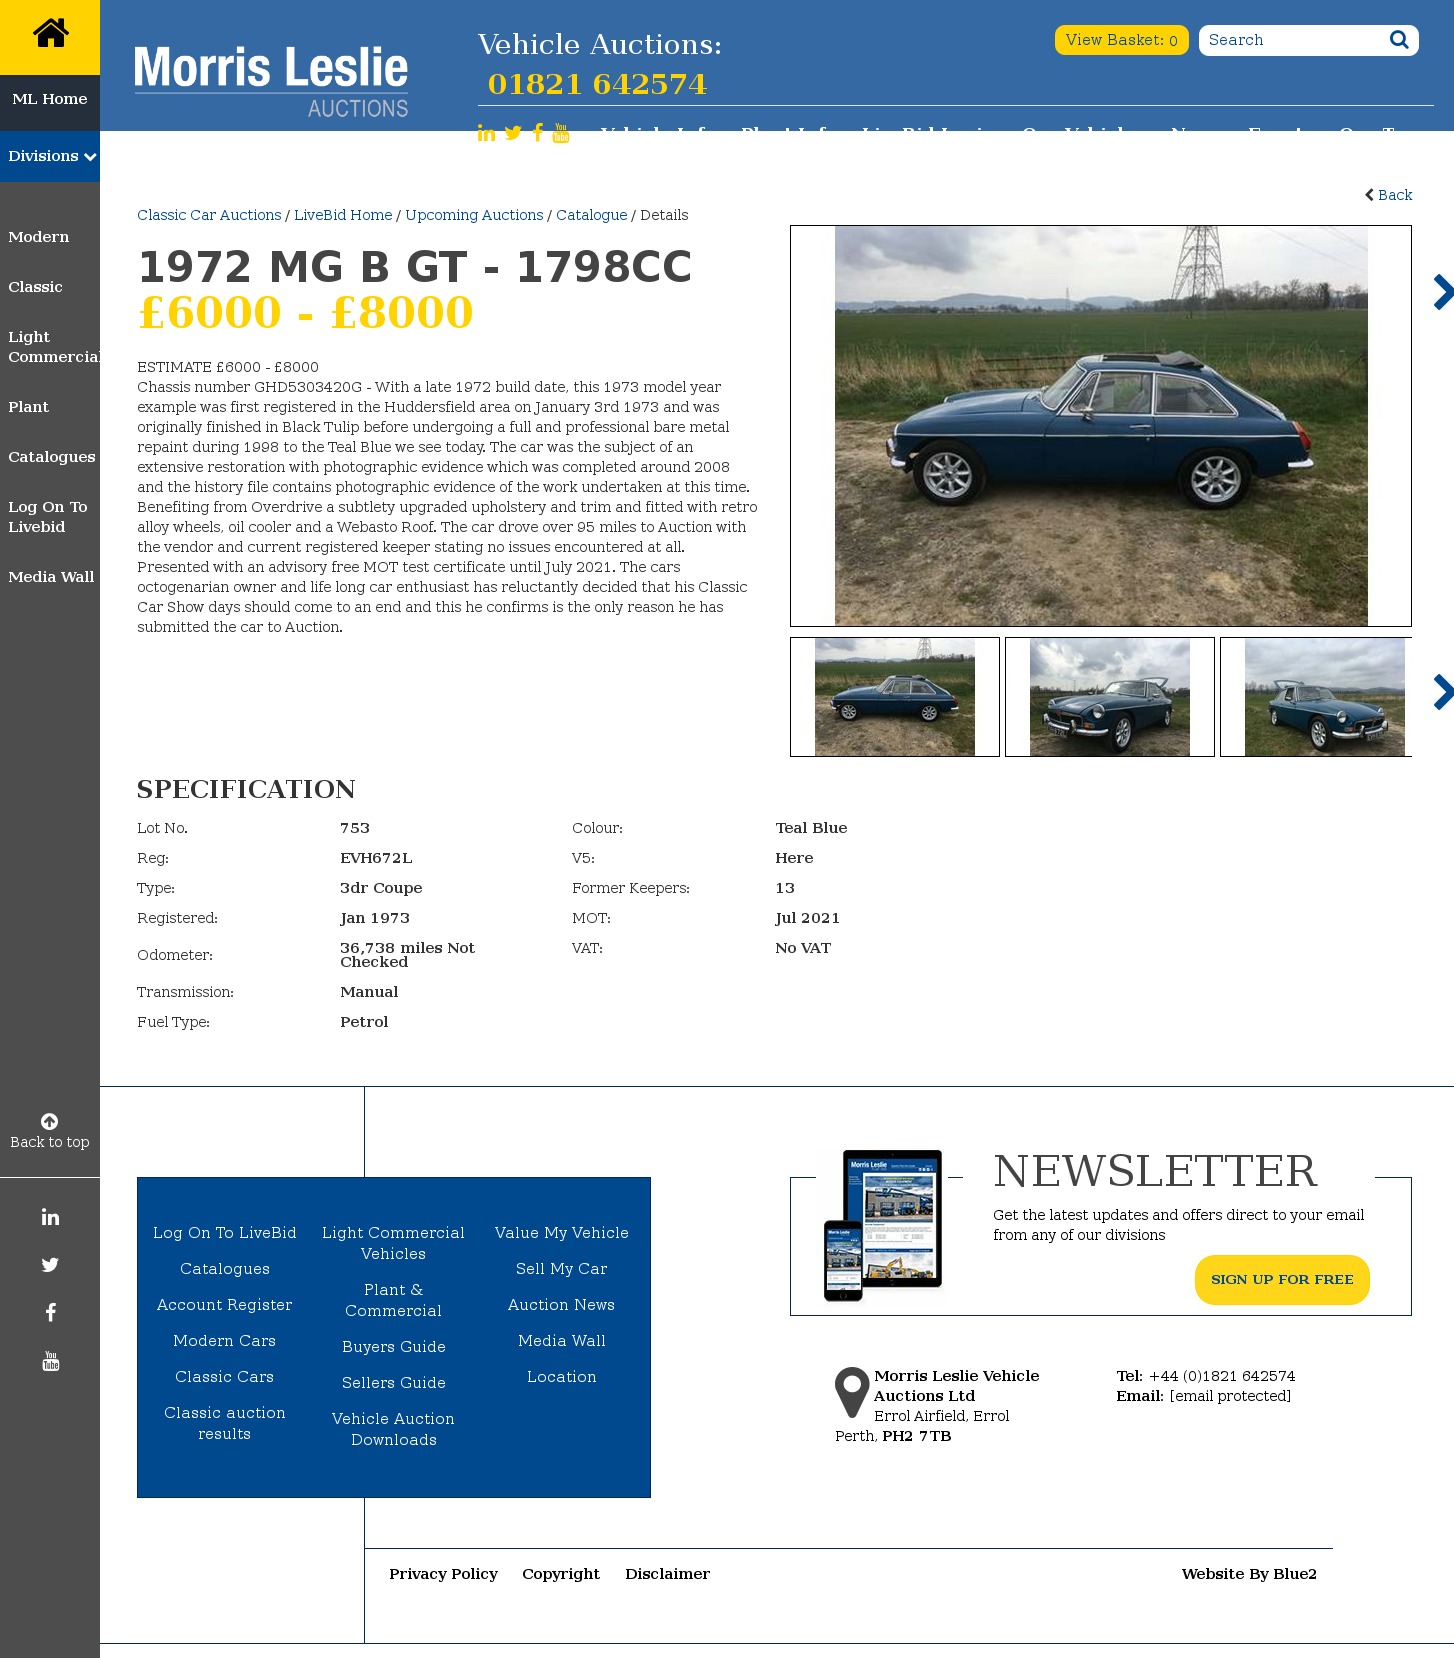This screenshot has height=1658, width=1454.
Task: Open Light Commercial Vehicles footer link
Action: pos(394,1243)
